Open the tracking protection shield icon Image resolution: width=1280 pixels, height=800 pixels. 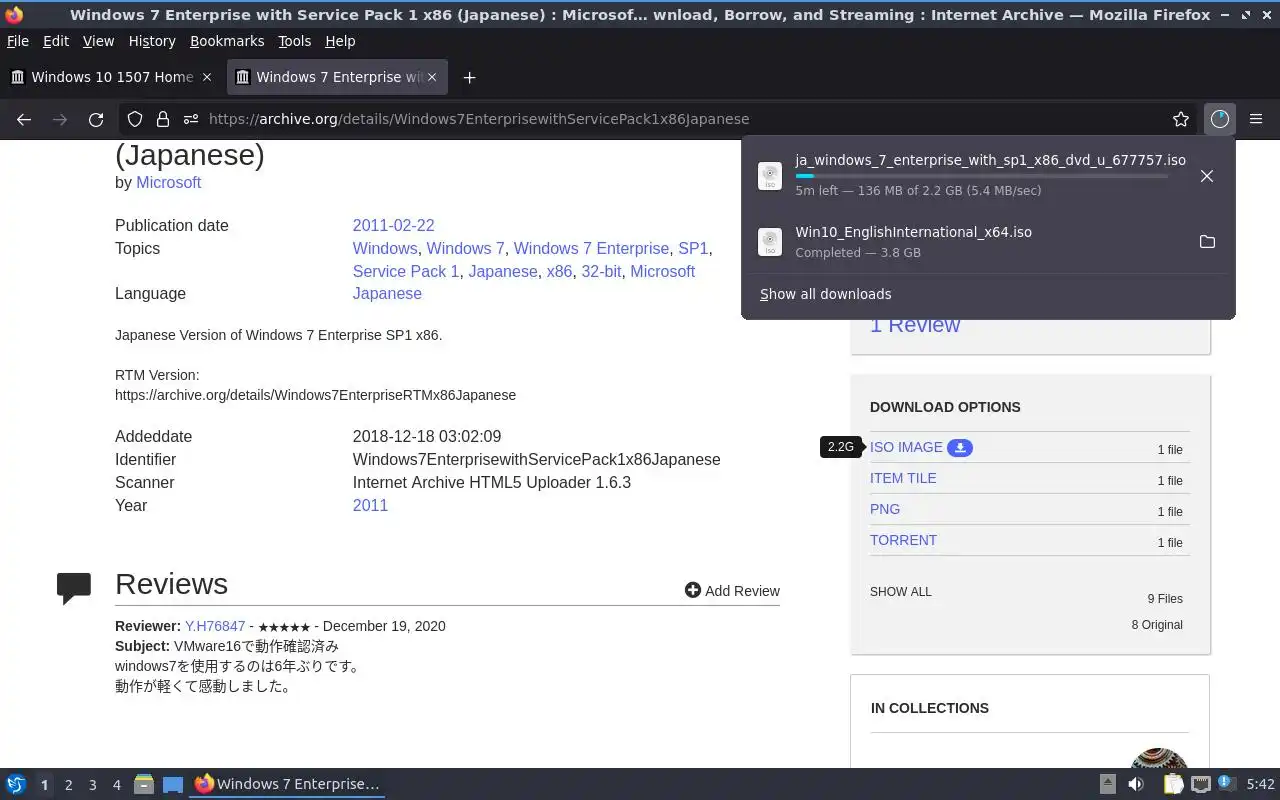pyautogui.click(x=135, y=119)
